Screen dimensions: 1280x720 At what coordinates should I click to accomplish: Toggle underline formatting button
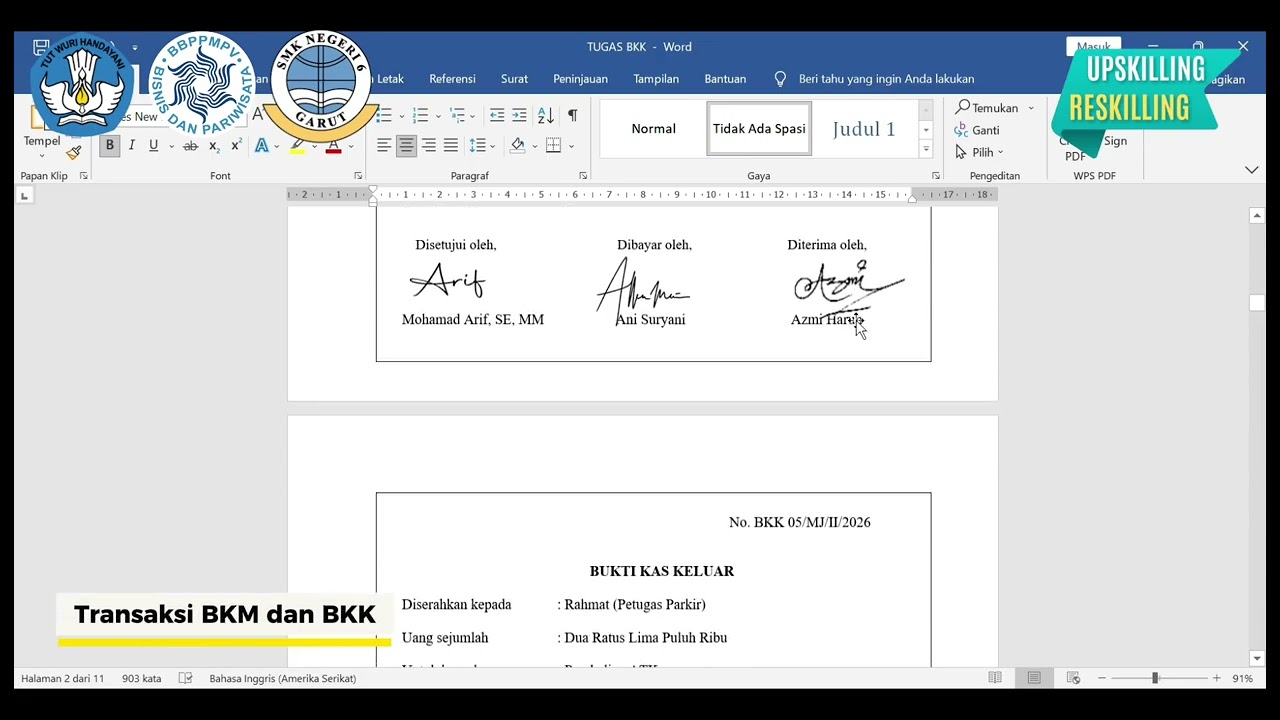(153, 146)
